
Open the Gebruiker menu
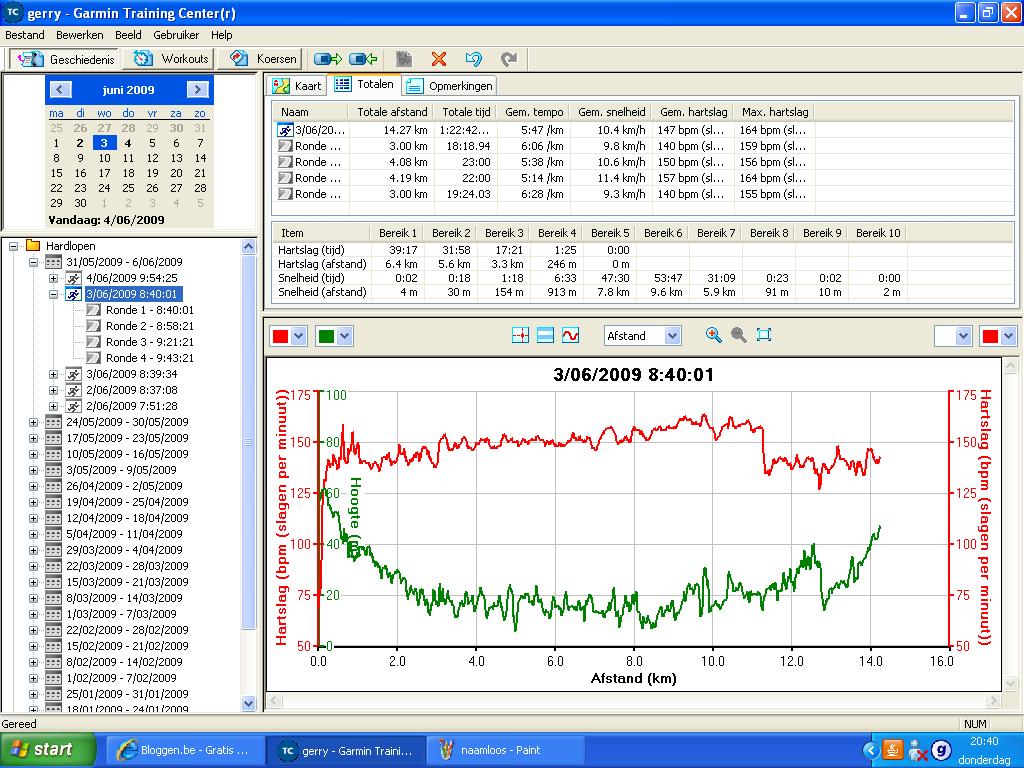click(176, 35)
